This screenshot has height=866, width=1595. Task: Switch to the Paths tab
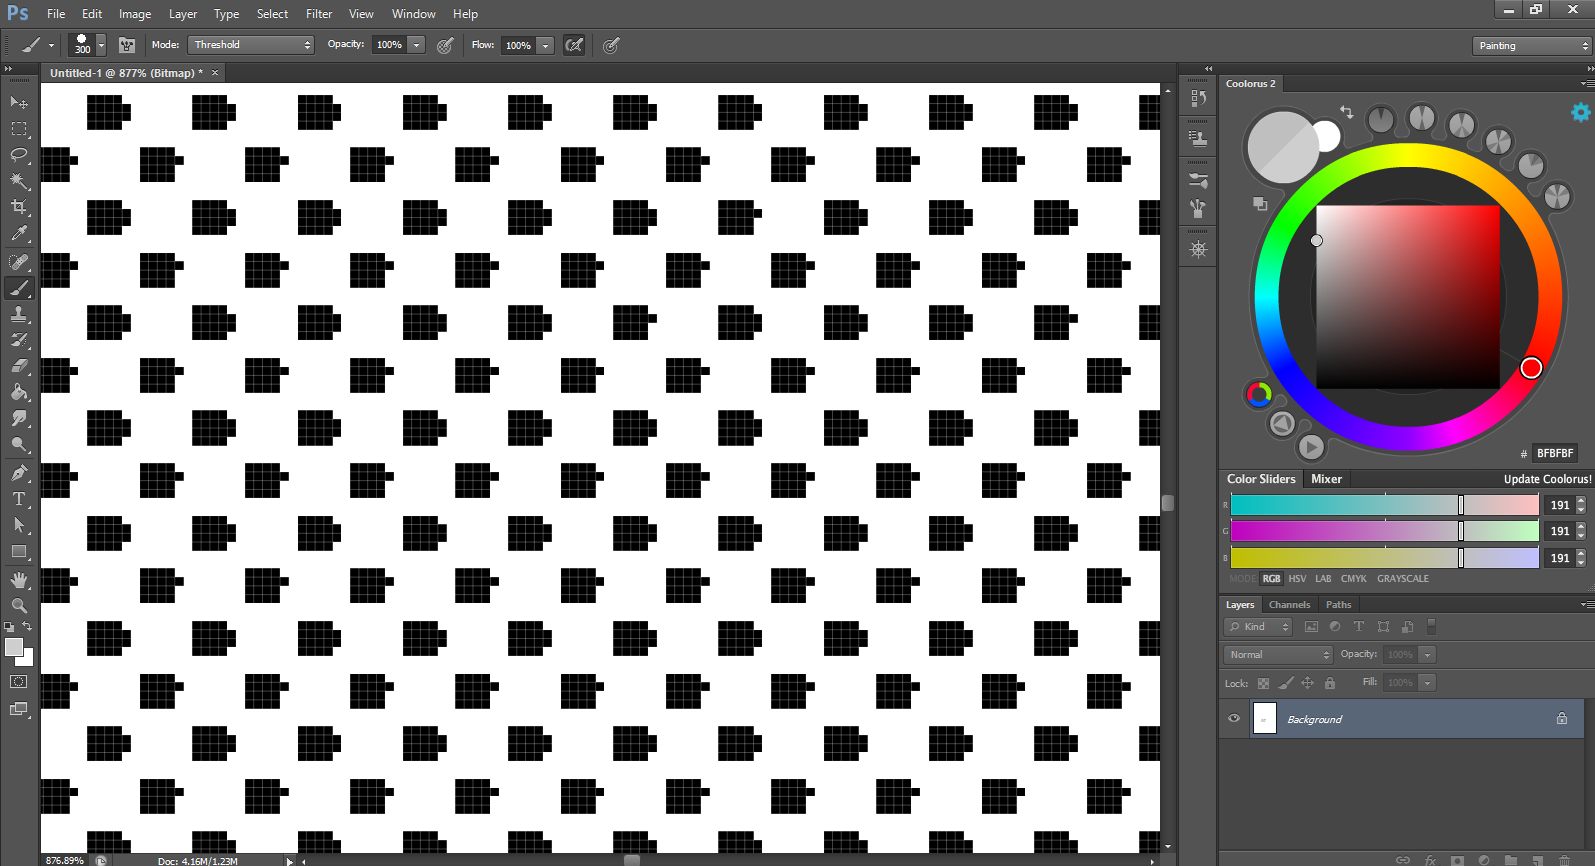coord(1338,605)
